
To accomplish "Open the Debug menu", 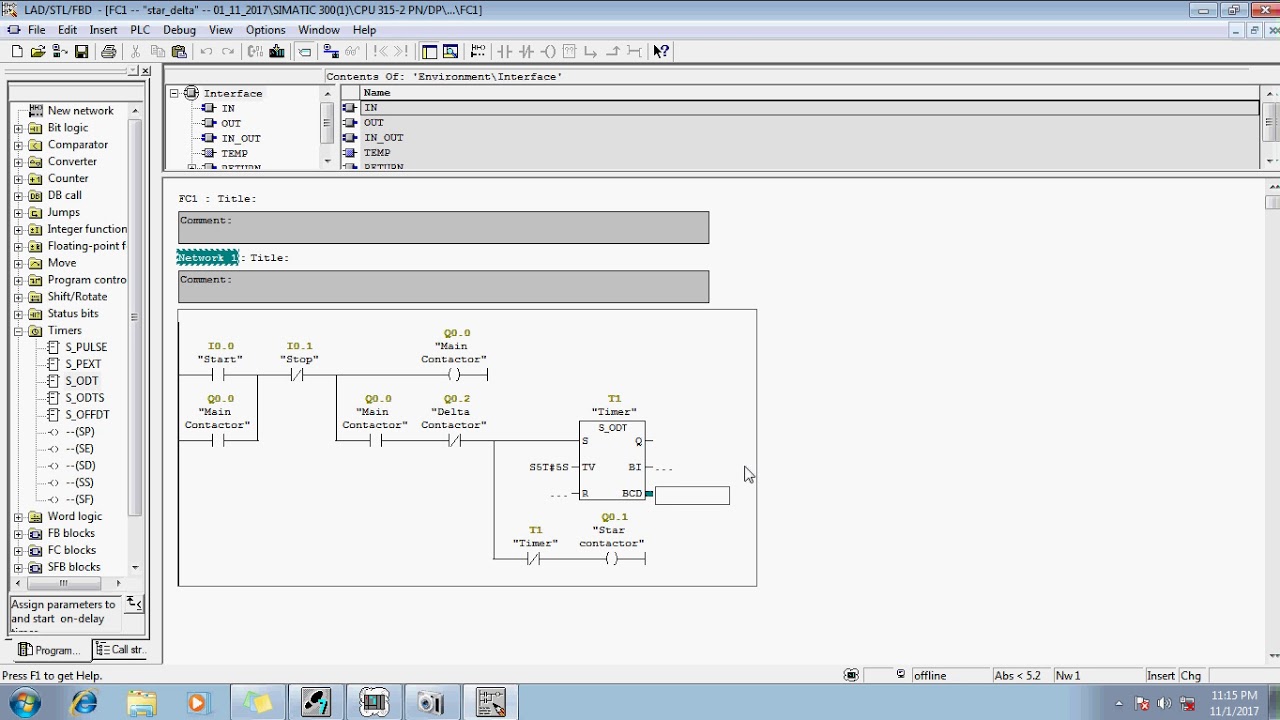I will coord(179,30).
